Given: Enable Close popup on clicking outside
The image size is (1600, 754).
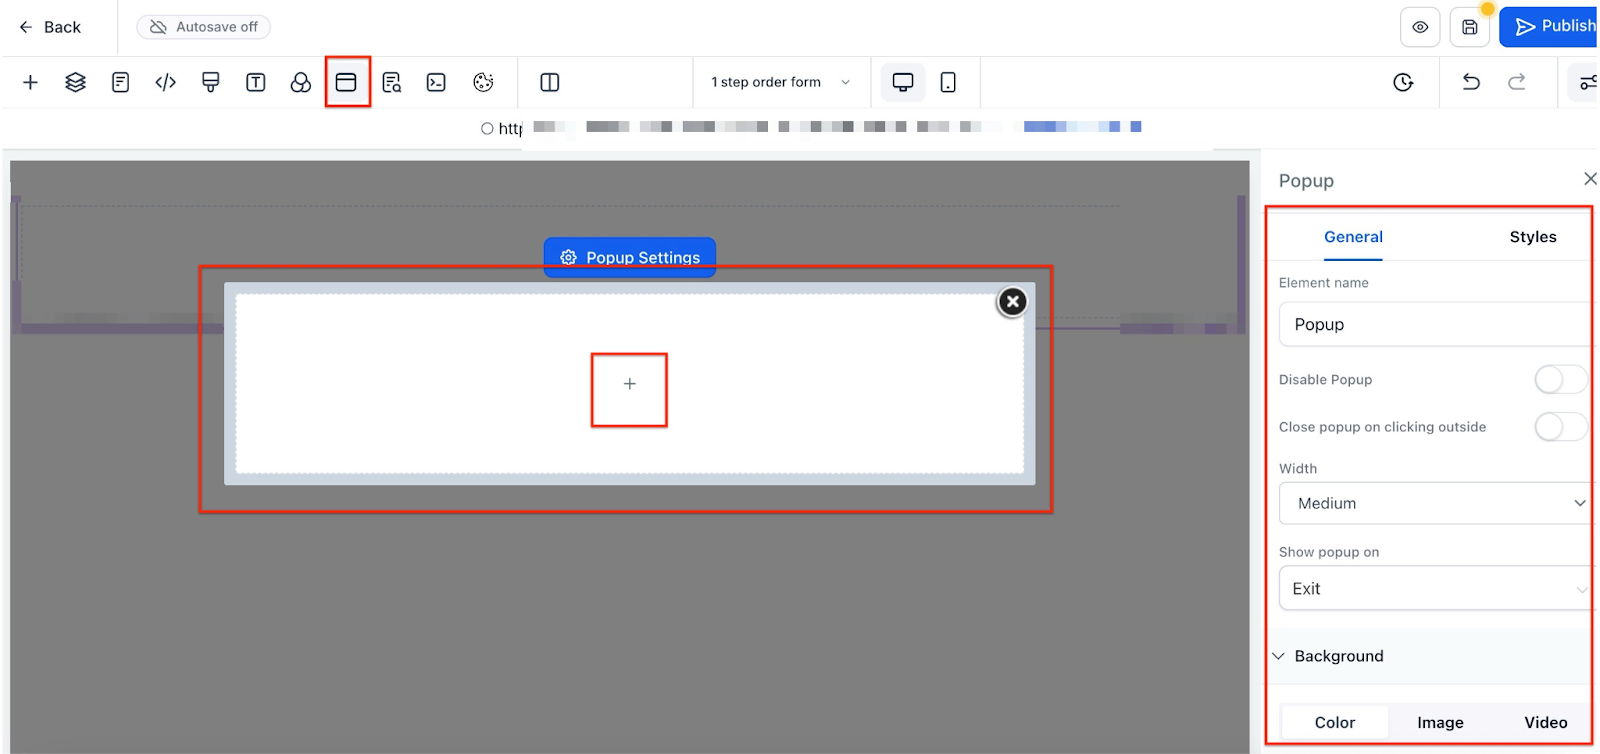Looking at the screenshot, I should pos(1560,427).
